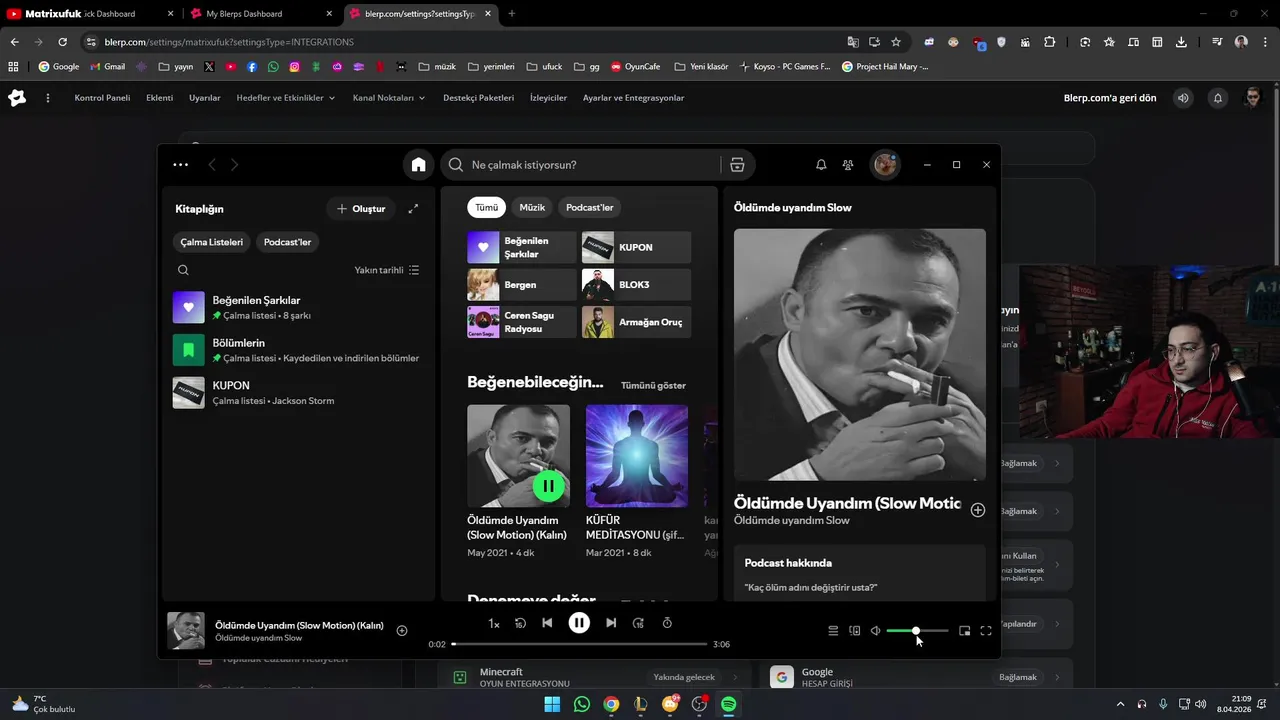
Task: Open Kontrol Paneli in Blerp nav
Action: click(x=102, y=98)
